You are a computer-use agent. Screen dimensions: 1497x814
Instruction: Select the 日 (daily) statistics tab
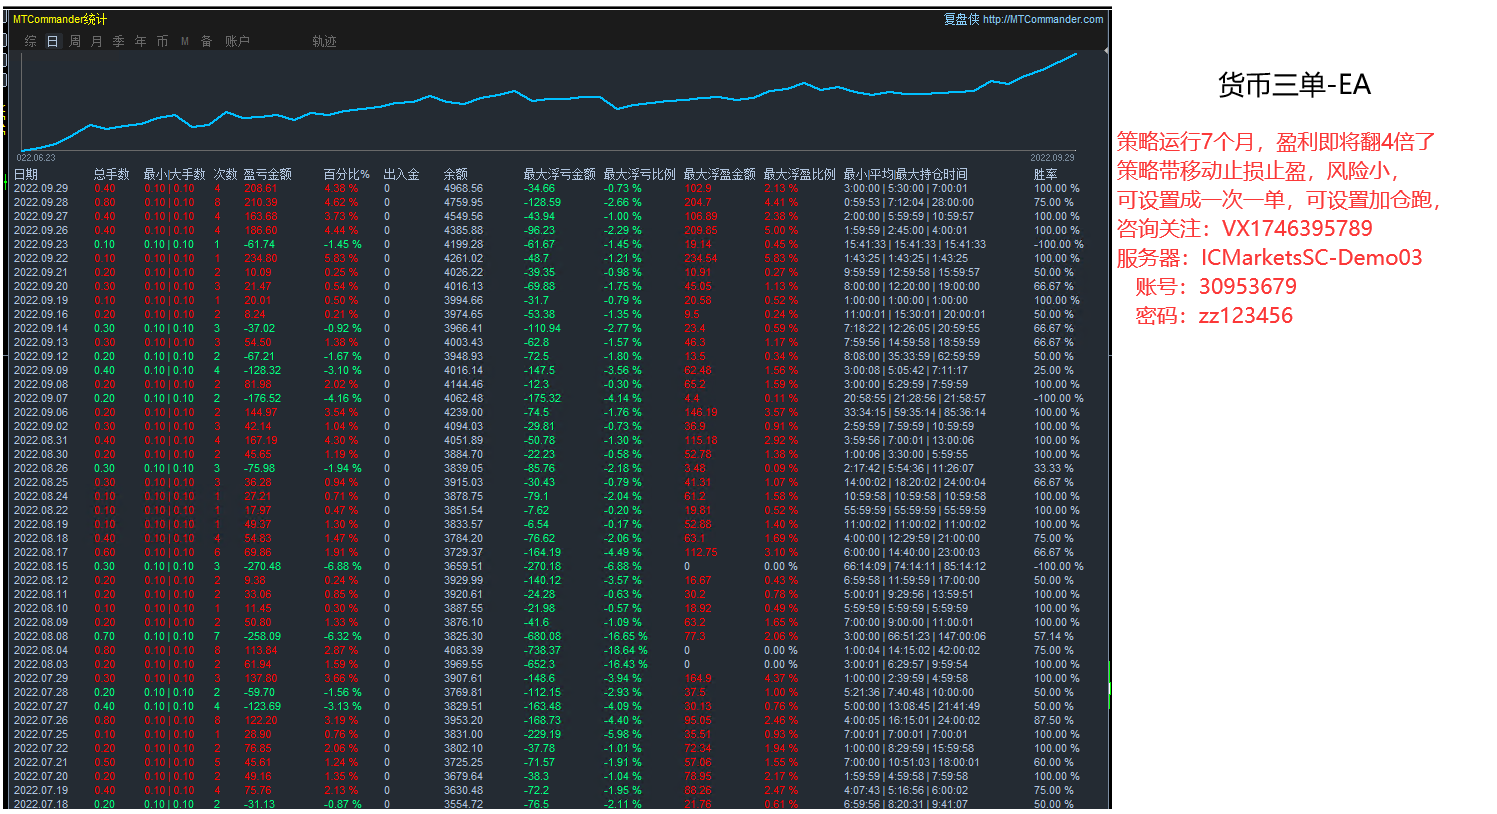(52, 41)
